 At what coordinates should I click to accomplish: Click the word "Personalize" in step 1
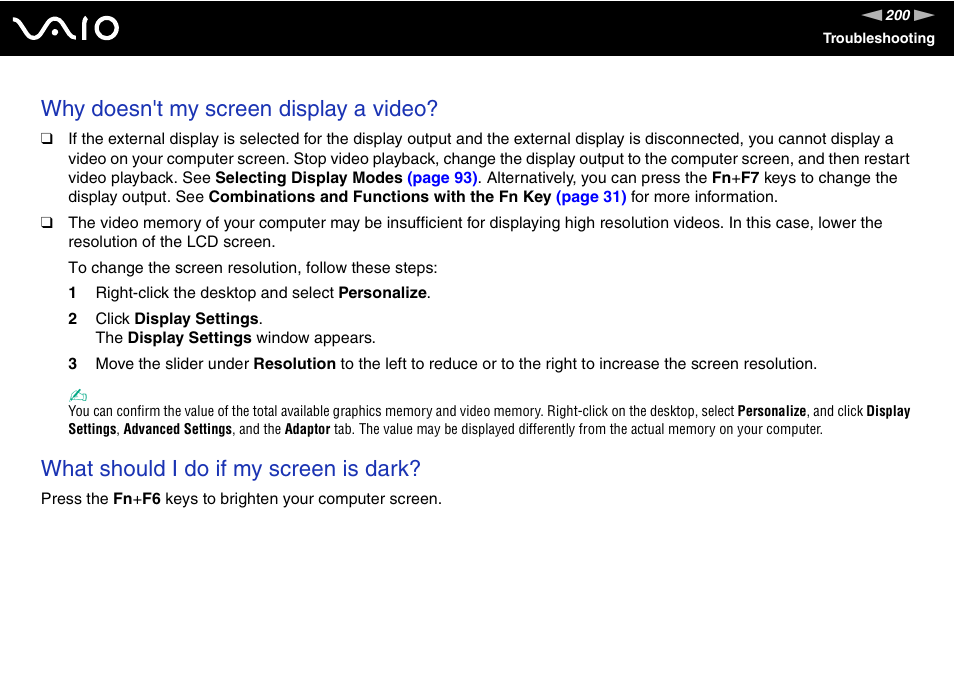pyautogui.click(x=382, y=293)
